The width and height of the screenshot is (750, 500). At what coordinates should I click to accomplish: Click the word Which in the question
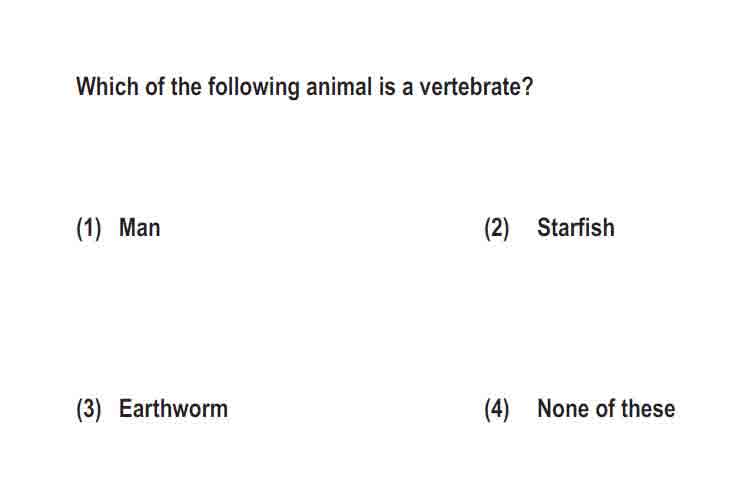[107, 87]
